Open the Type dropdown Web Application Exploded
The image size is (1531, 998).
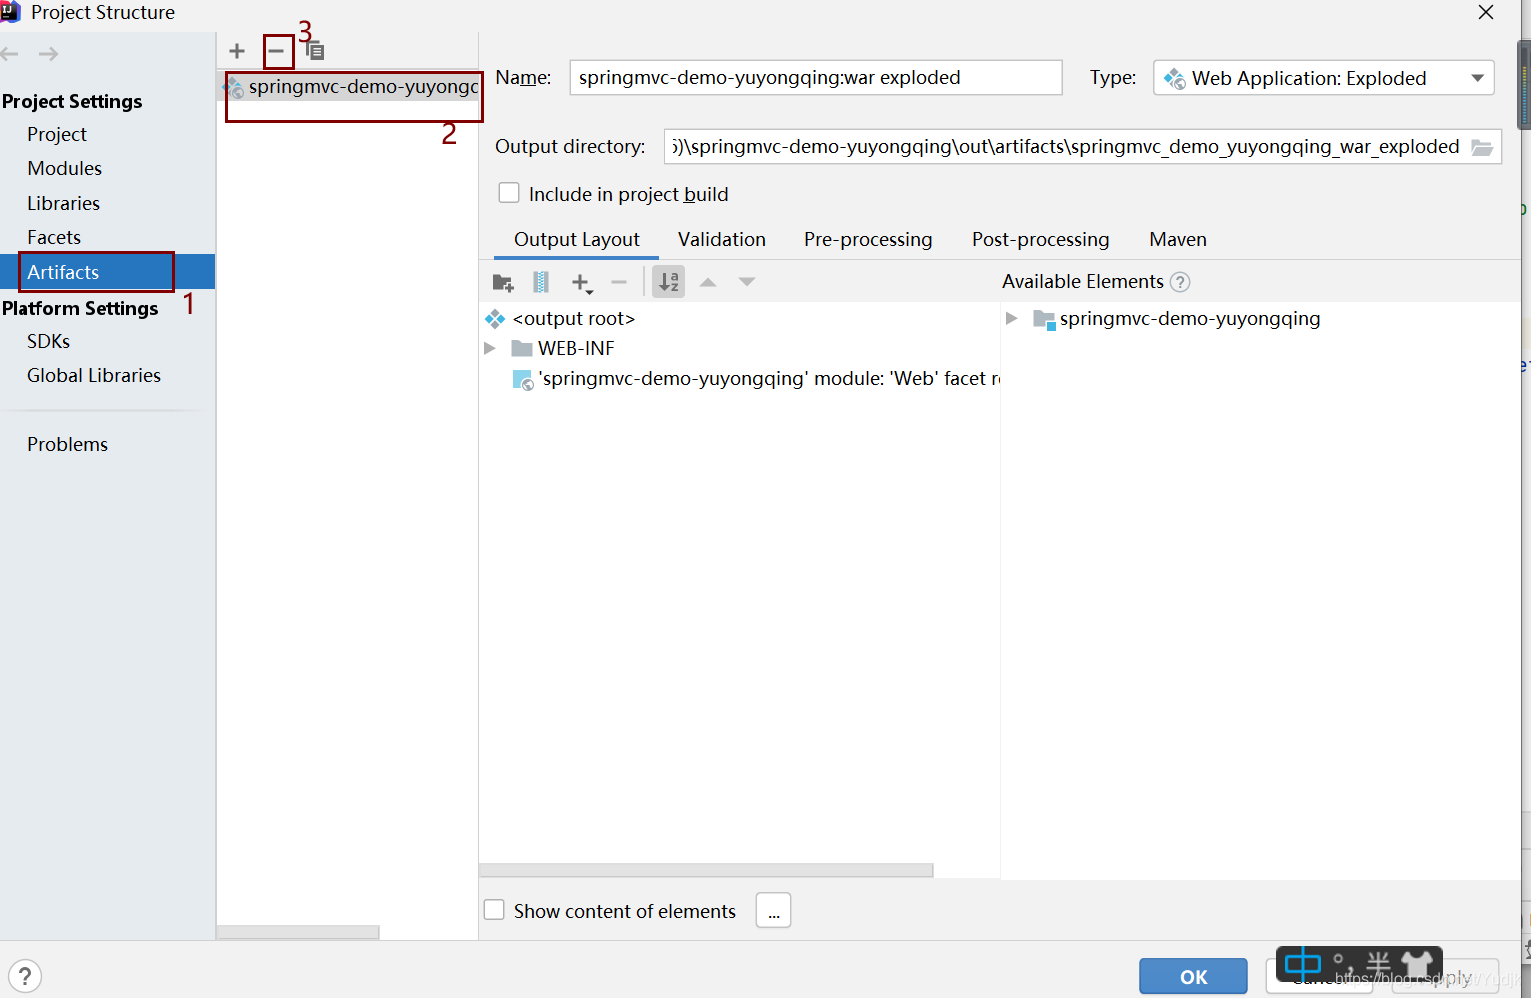coord(1323,78)
